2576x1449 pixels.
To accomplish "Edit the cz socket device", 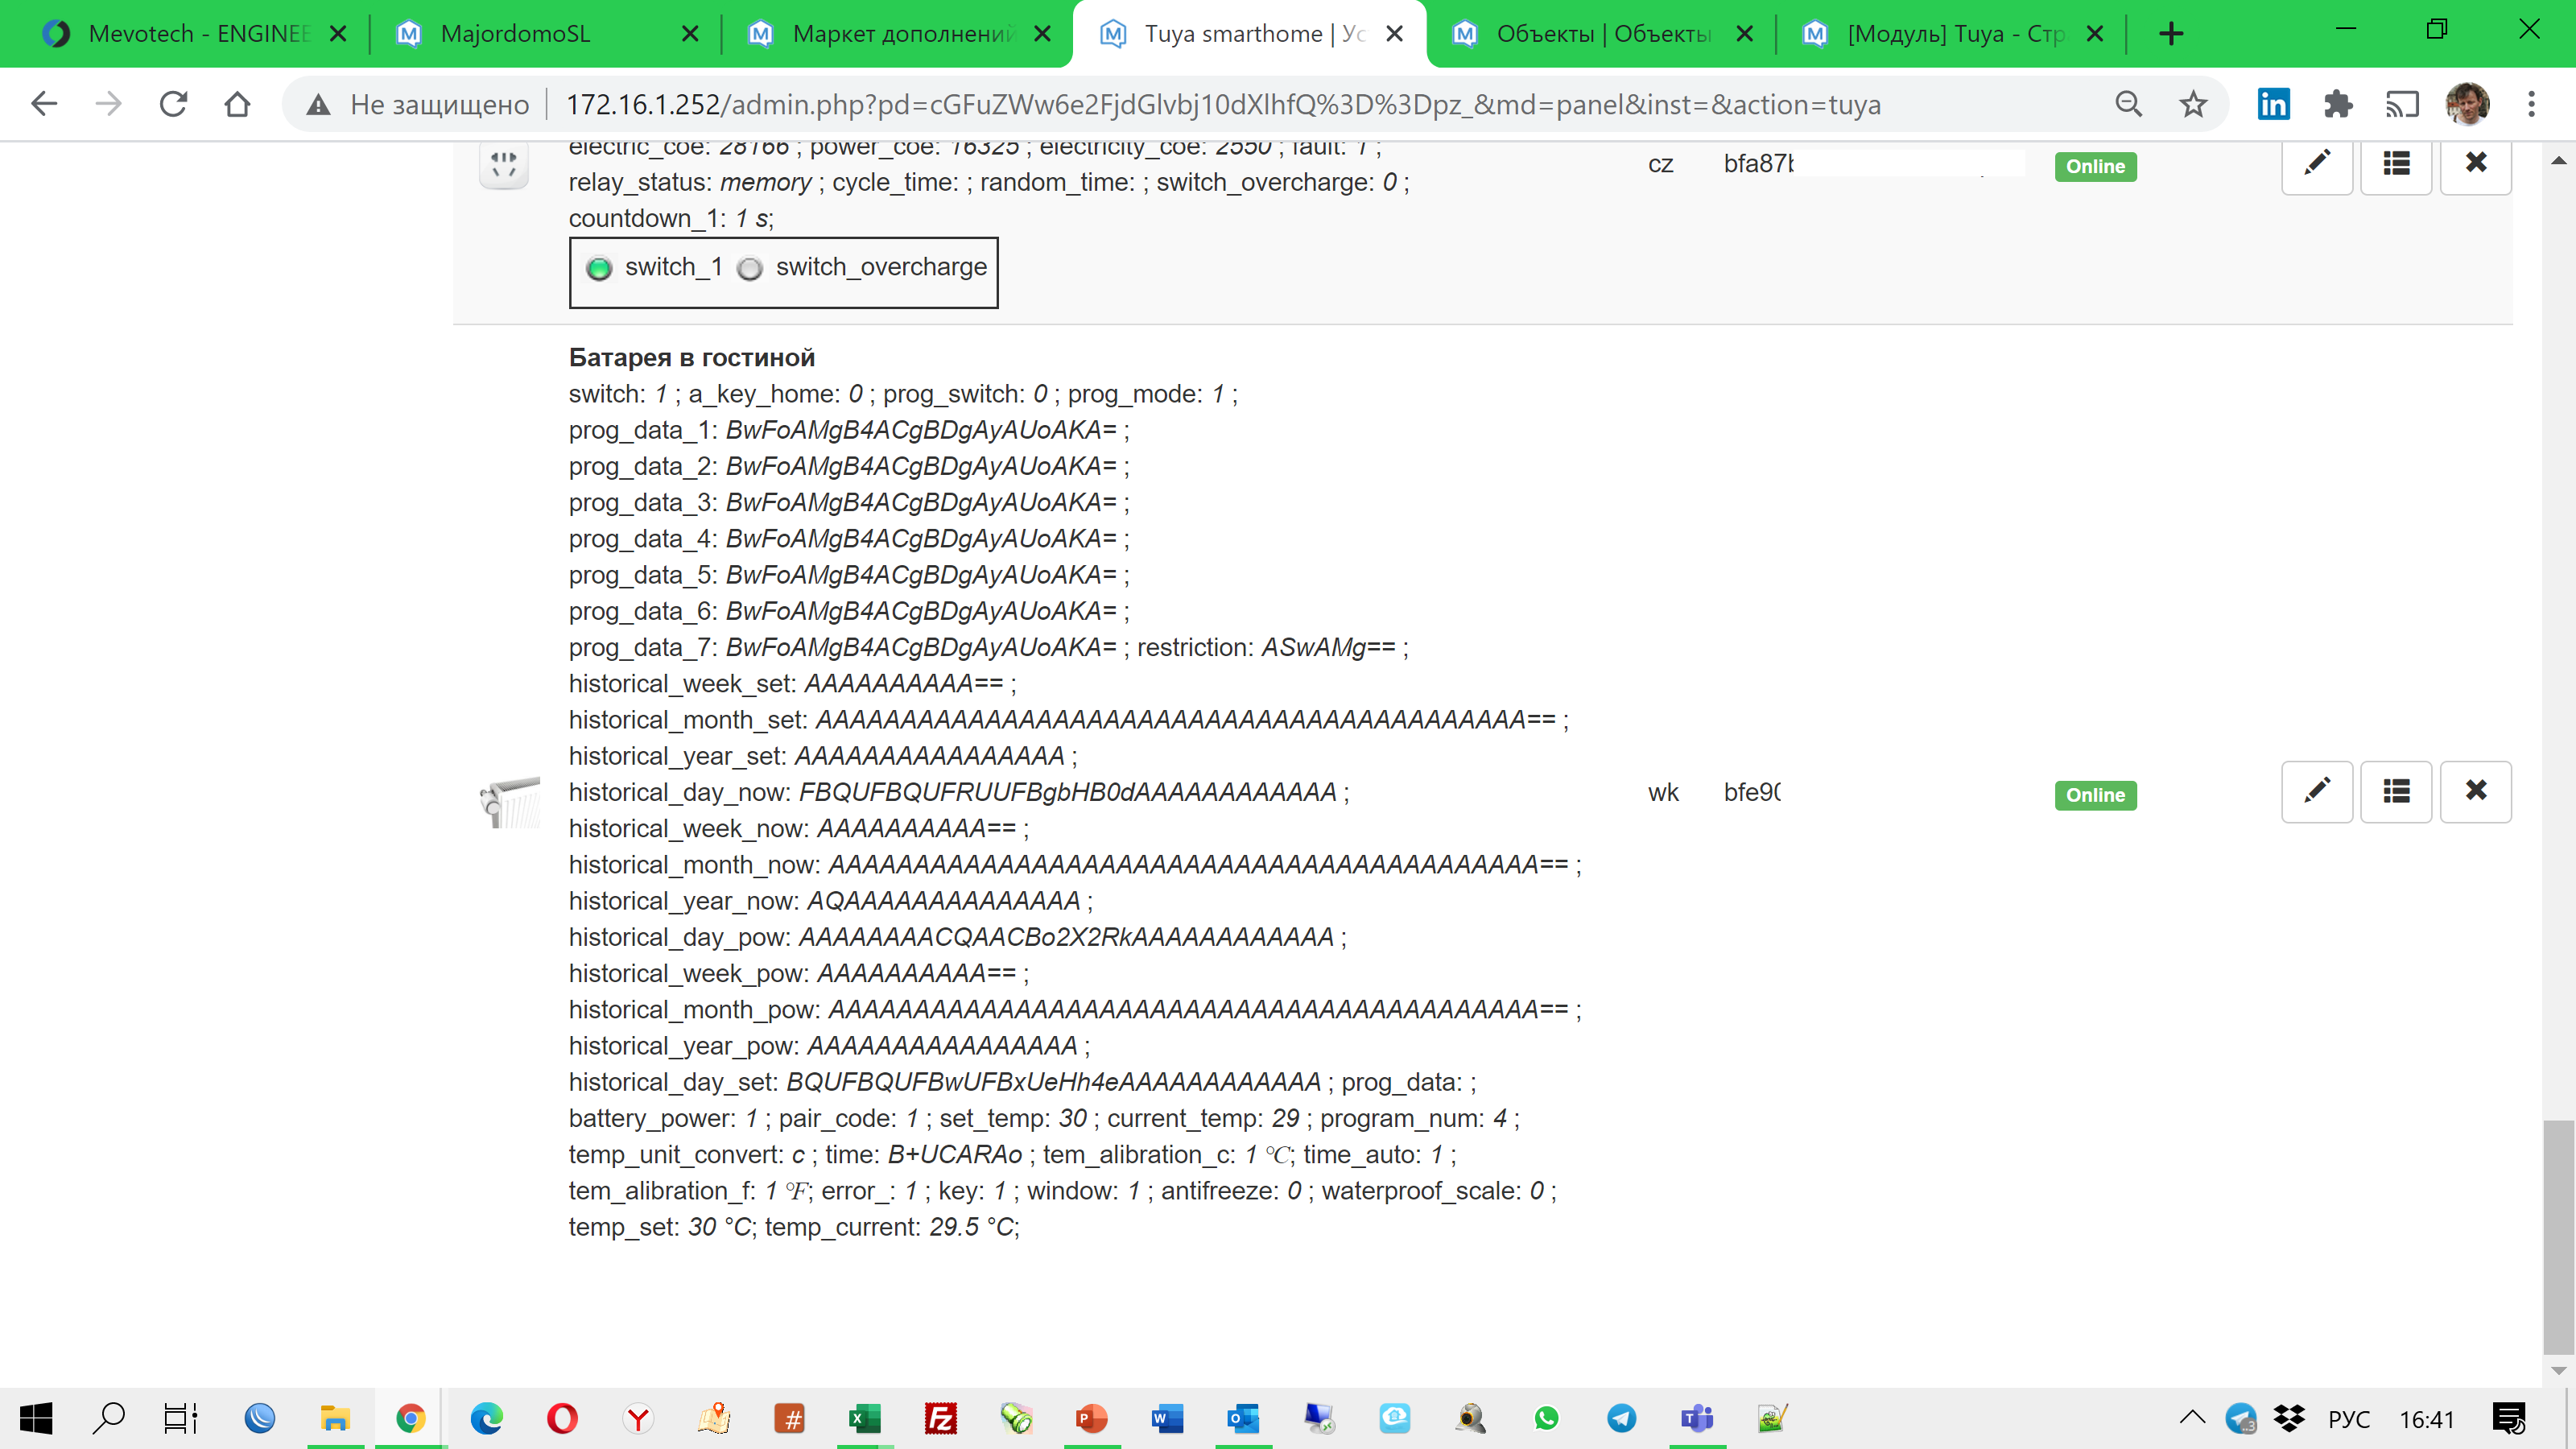I will [x=2317, y=164].
